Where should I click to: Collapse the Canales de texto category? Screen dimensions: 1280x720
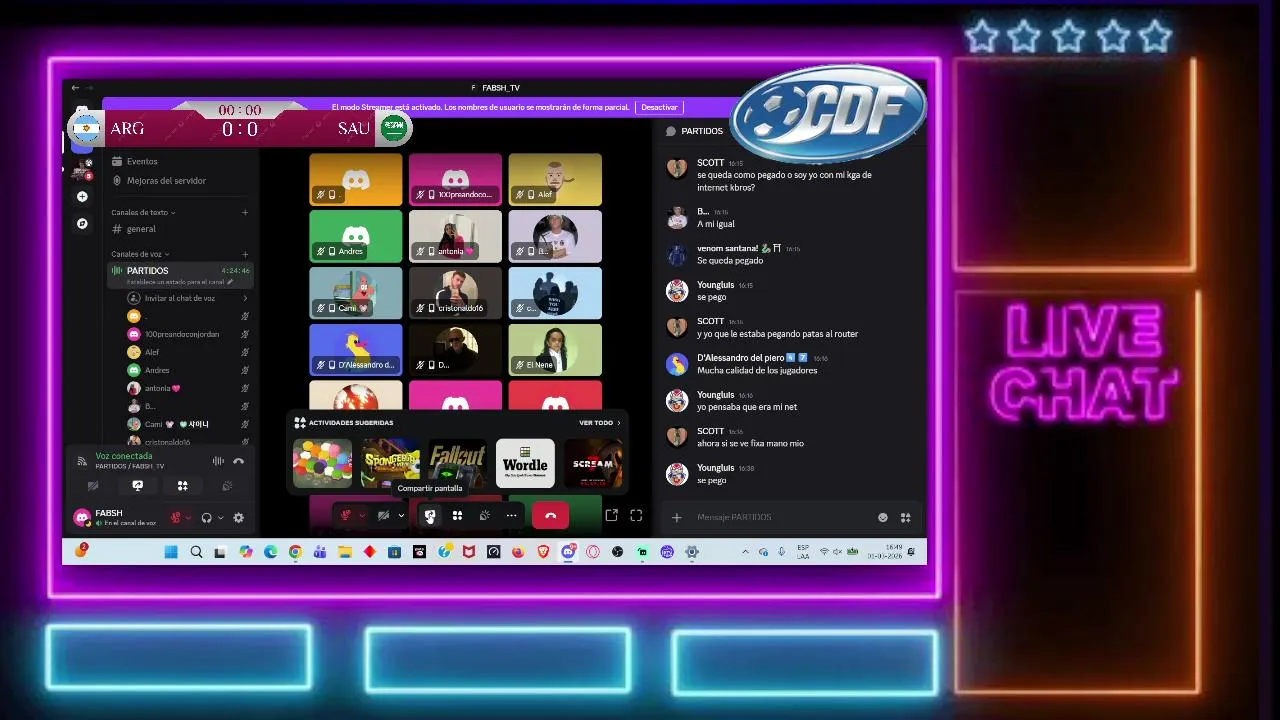point(143,212)
